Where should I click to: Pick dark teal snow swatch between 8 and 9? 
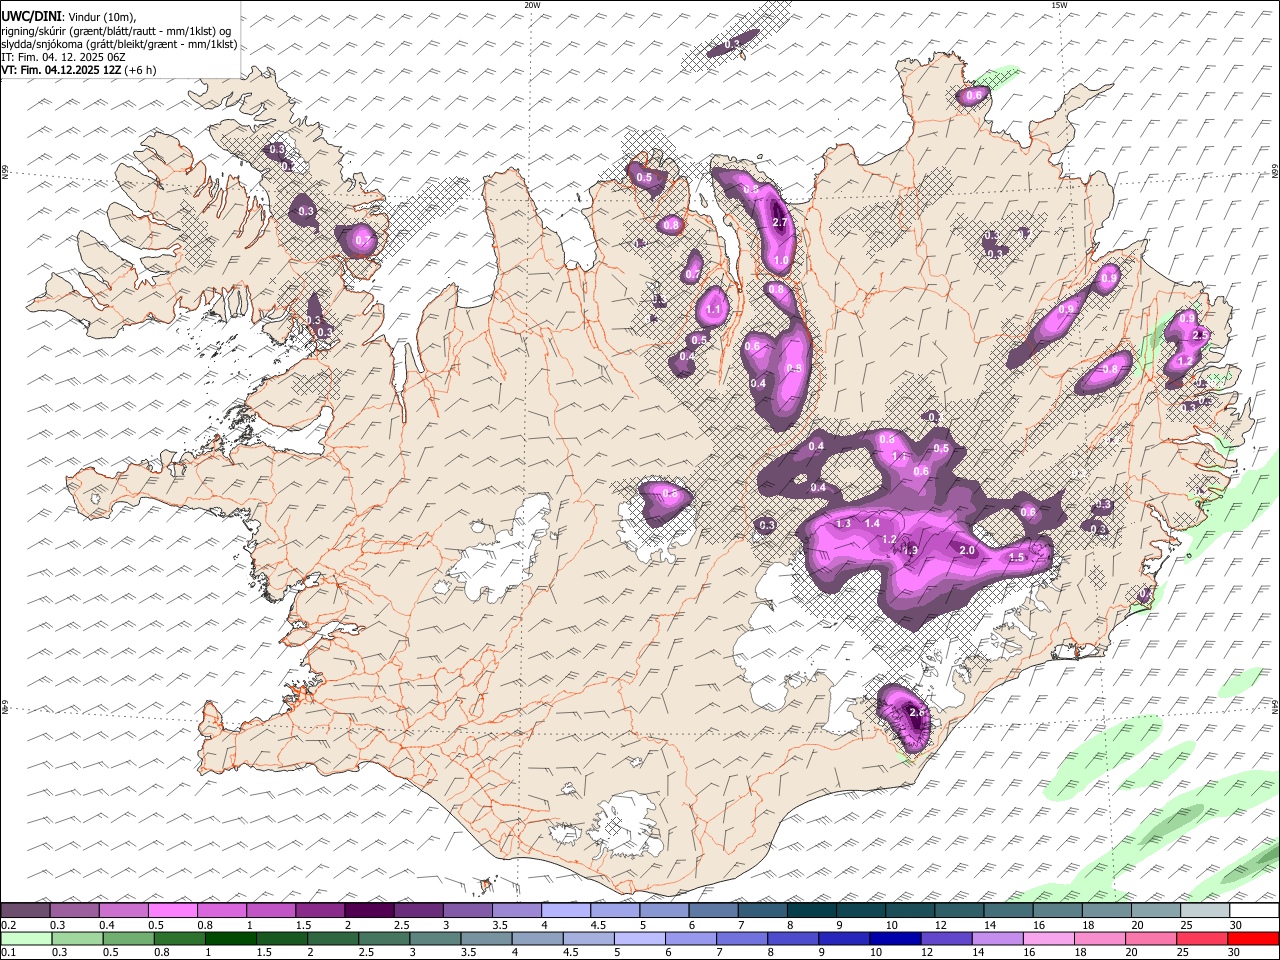pos(811,910)
